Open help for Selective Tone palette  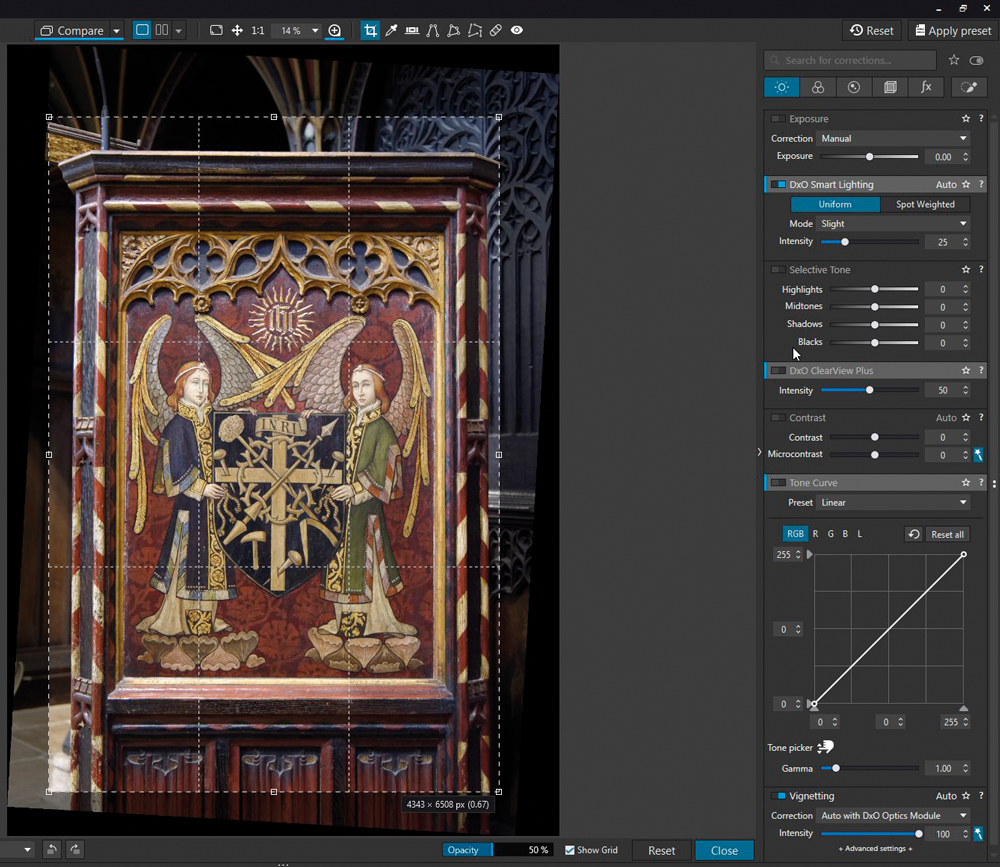tap(981, 270)
